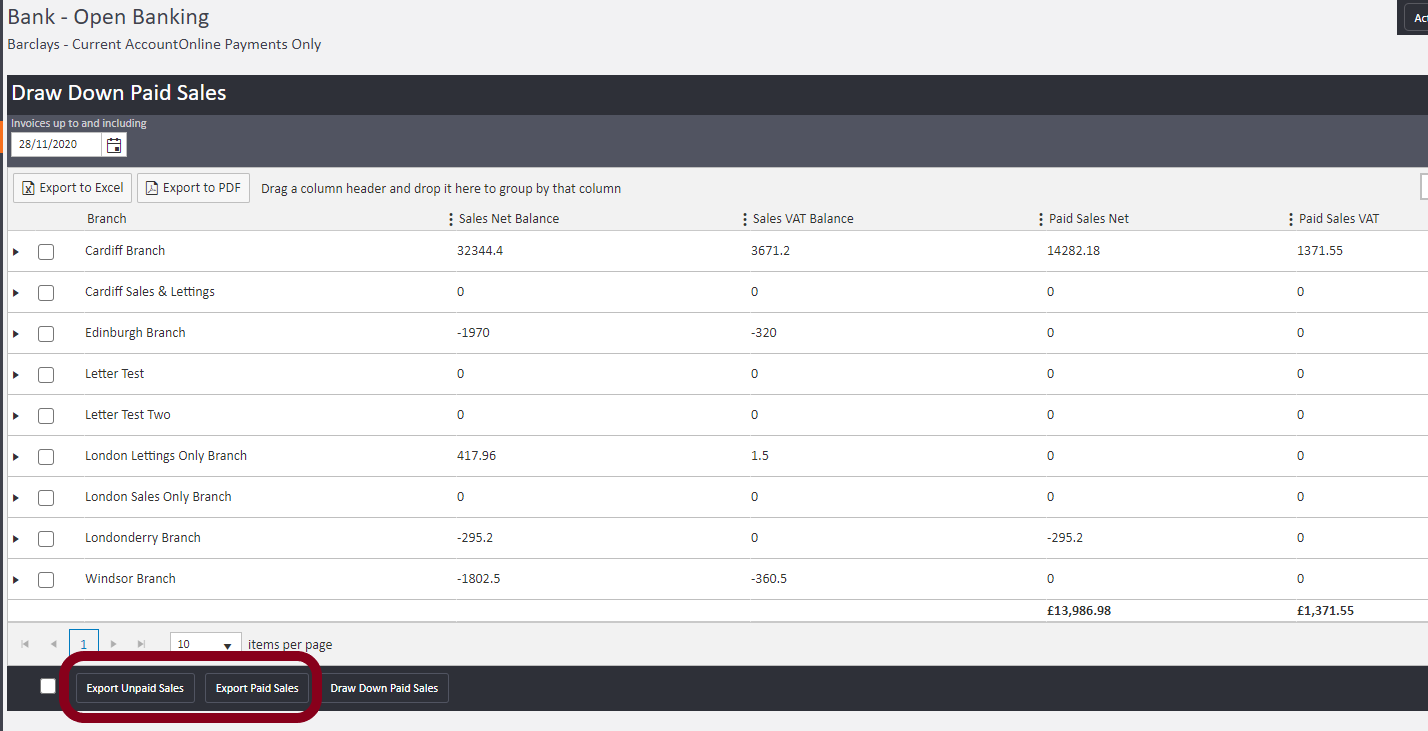Click the invoice date input field

[57, 145]
